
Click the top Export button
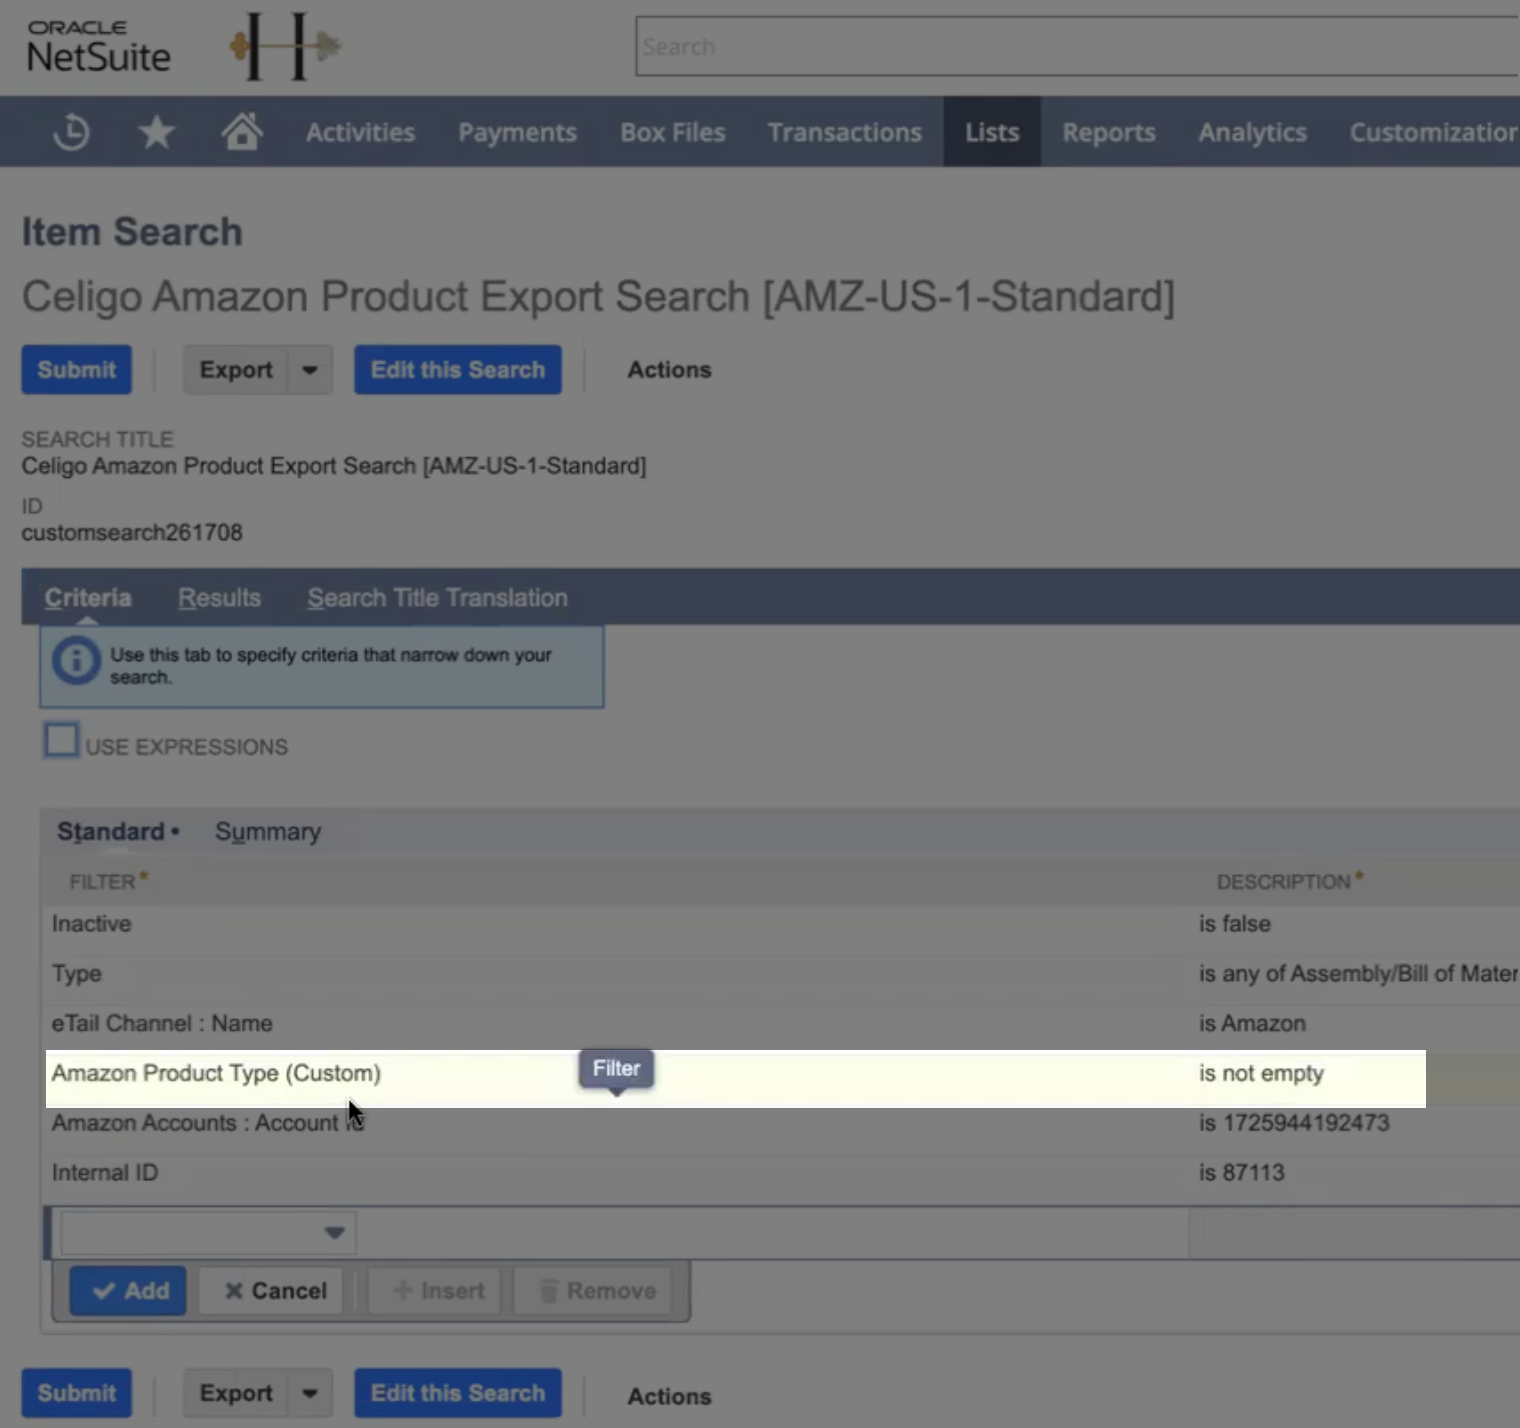[x=236, y=370]
